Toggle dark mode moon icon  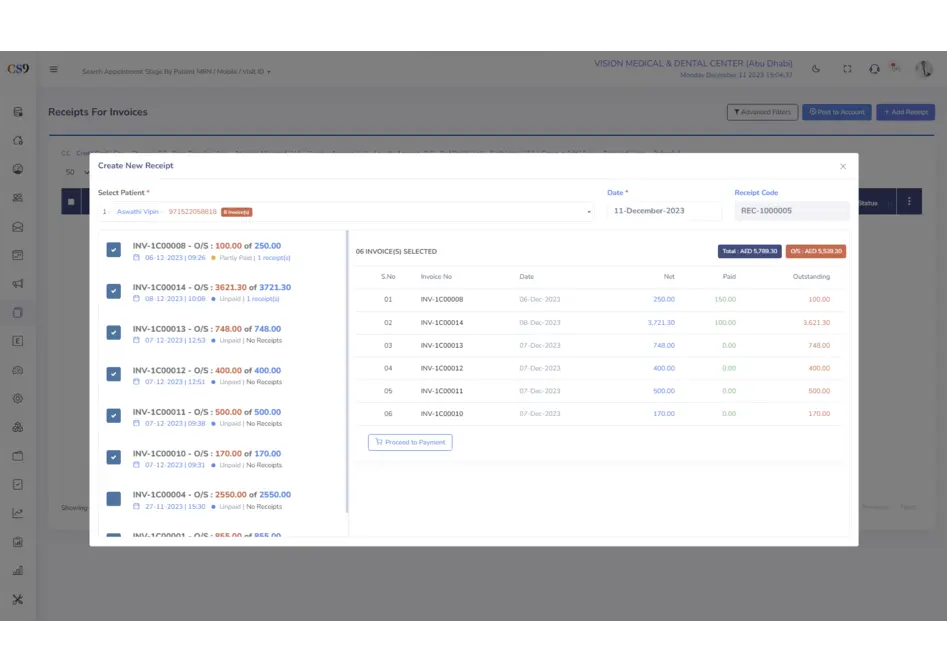(x=816, y=70)
